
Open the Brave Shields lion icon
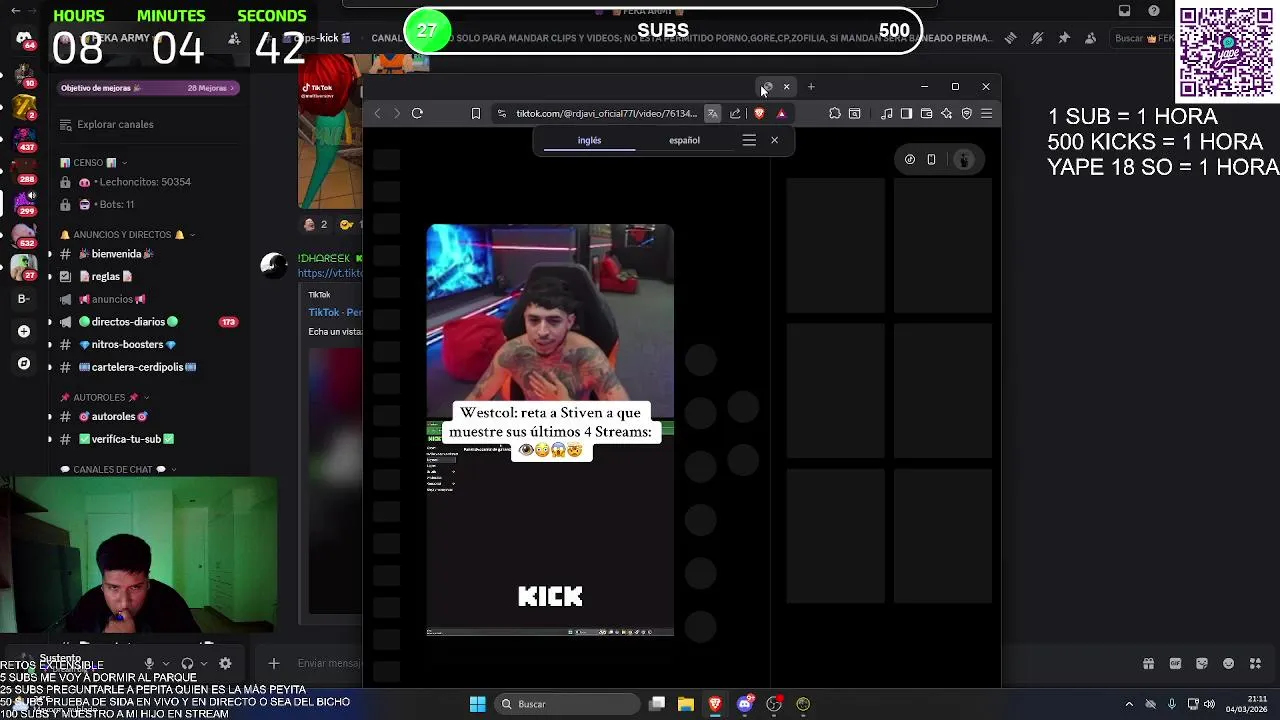coord(759,113)
